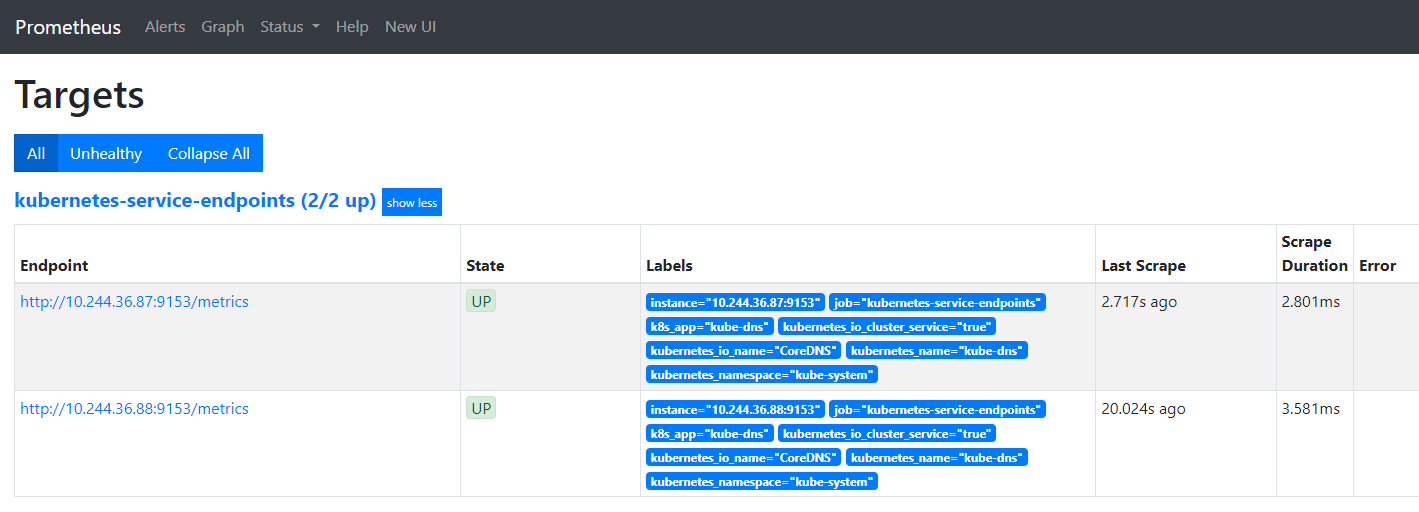Open the Help link in navbar
Viewport: 1419px width, 512px height.
point(352,27)
